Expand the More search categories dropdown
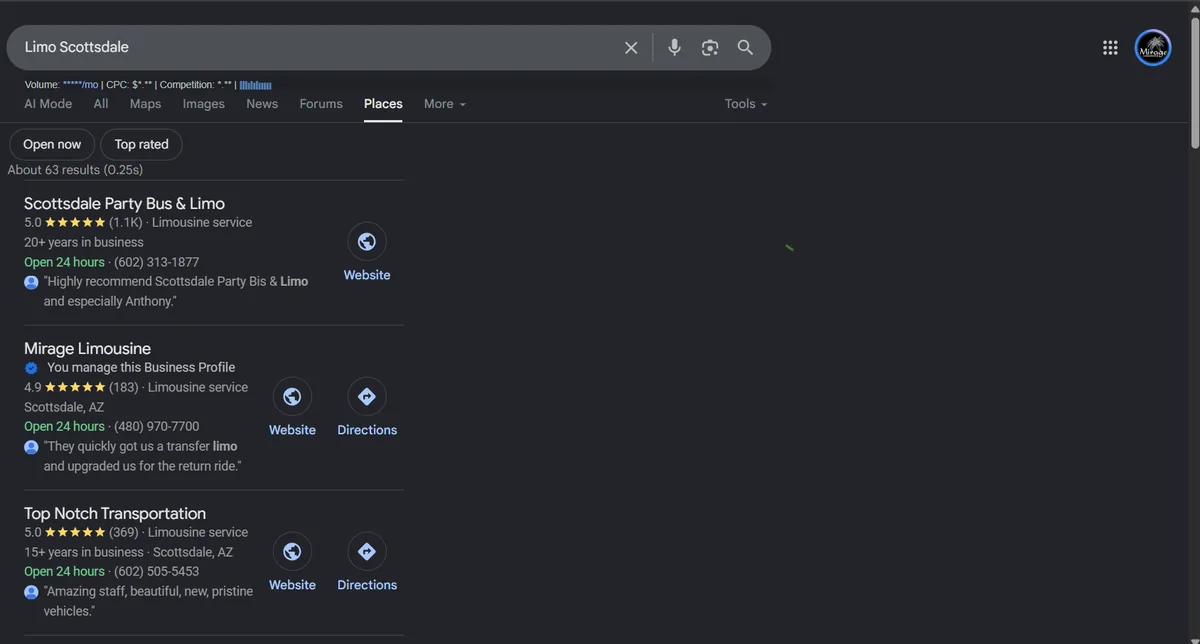 (x=445, y=104)
